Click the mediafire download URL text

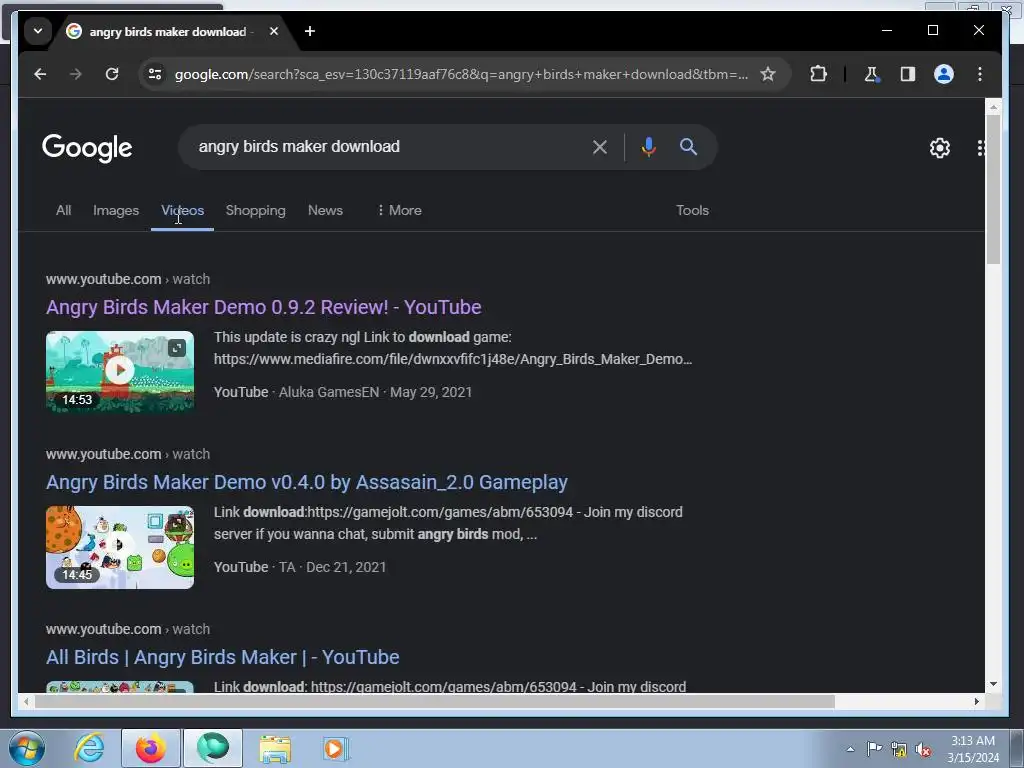pyautogui.click(x=453, y=359)
